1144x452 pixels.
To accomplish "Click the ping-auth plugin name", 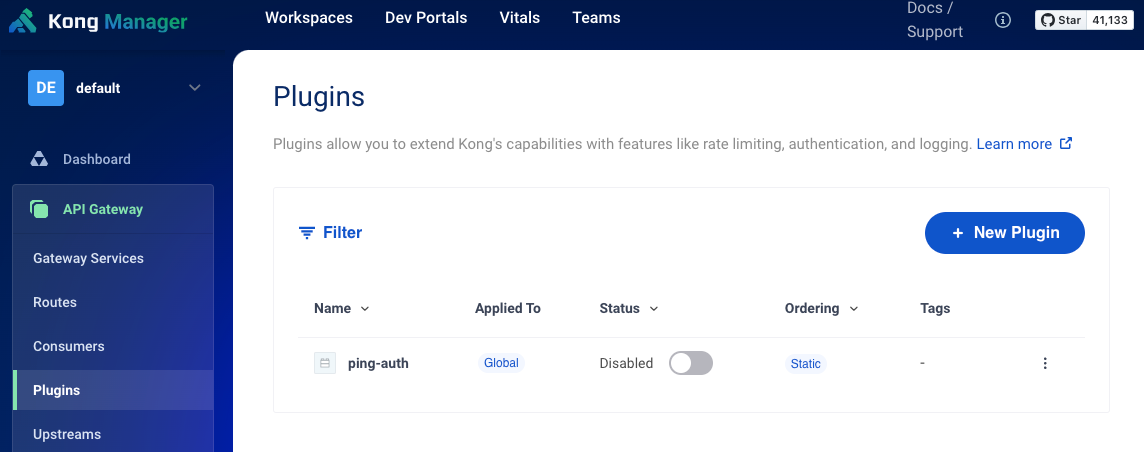I will pyautogui.click(x=378, y=363).
